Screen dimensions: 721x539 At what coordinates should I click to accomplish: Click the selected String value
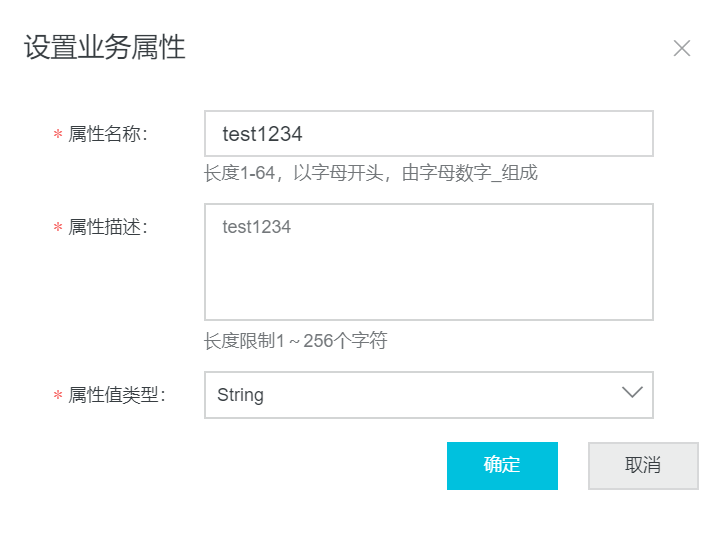click(x=240, y=395)
